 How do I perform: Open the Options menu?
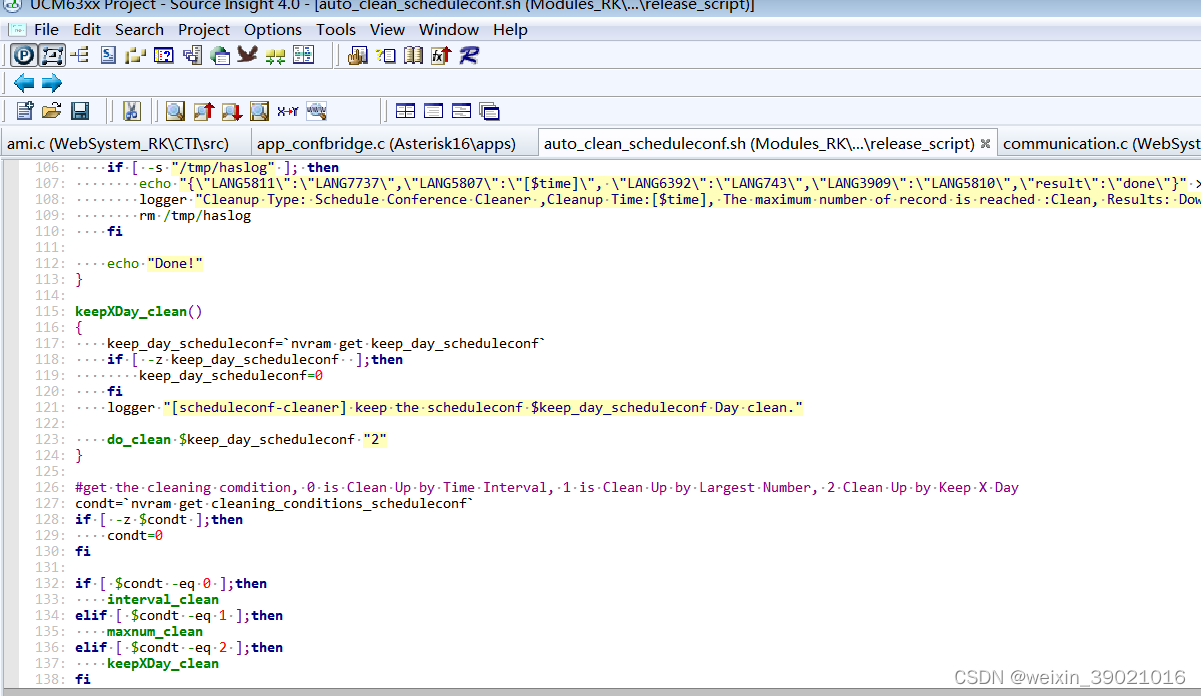pos(272,29)
